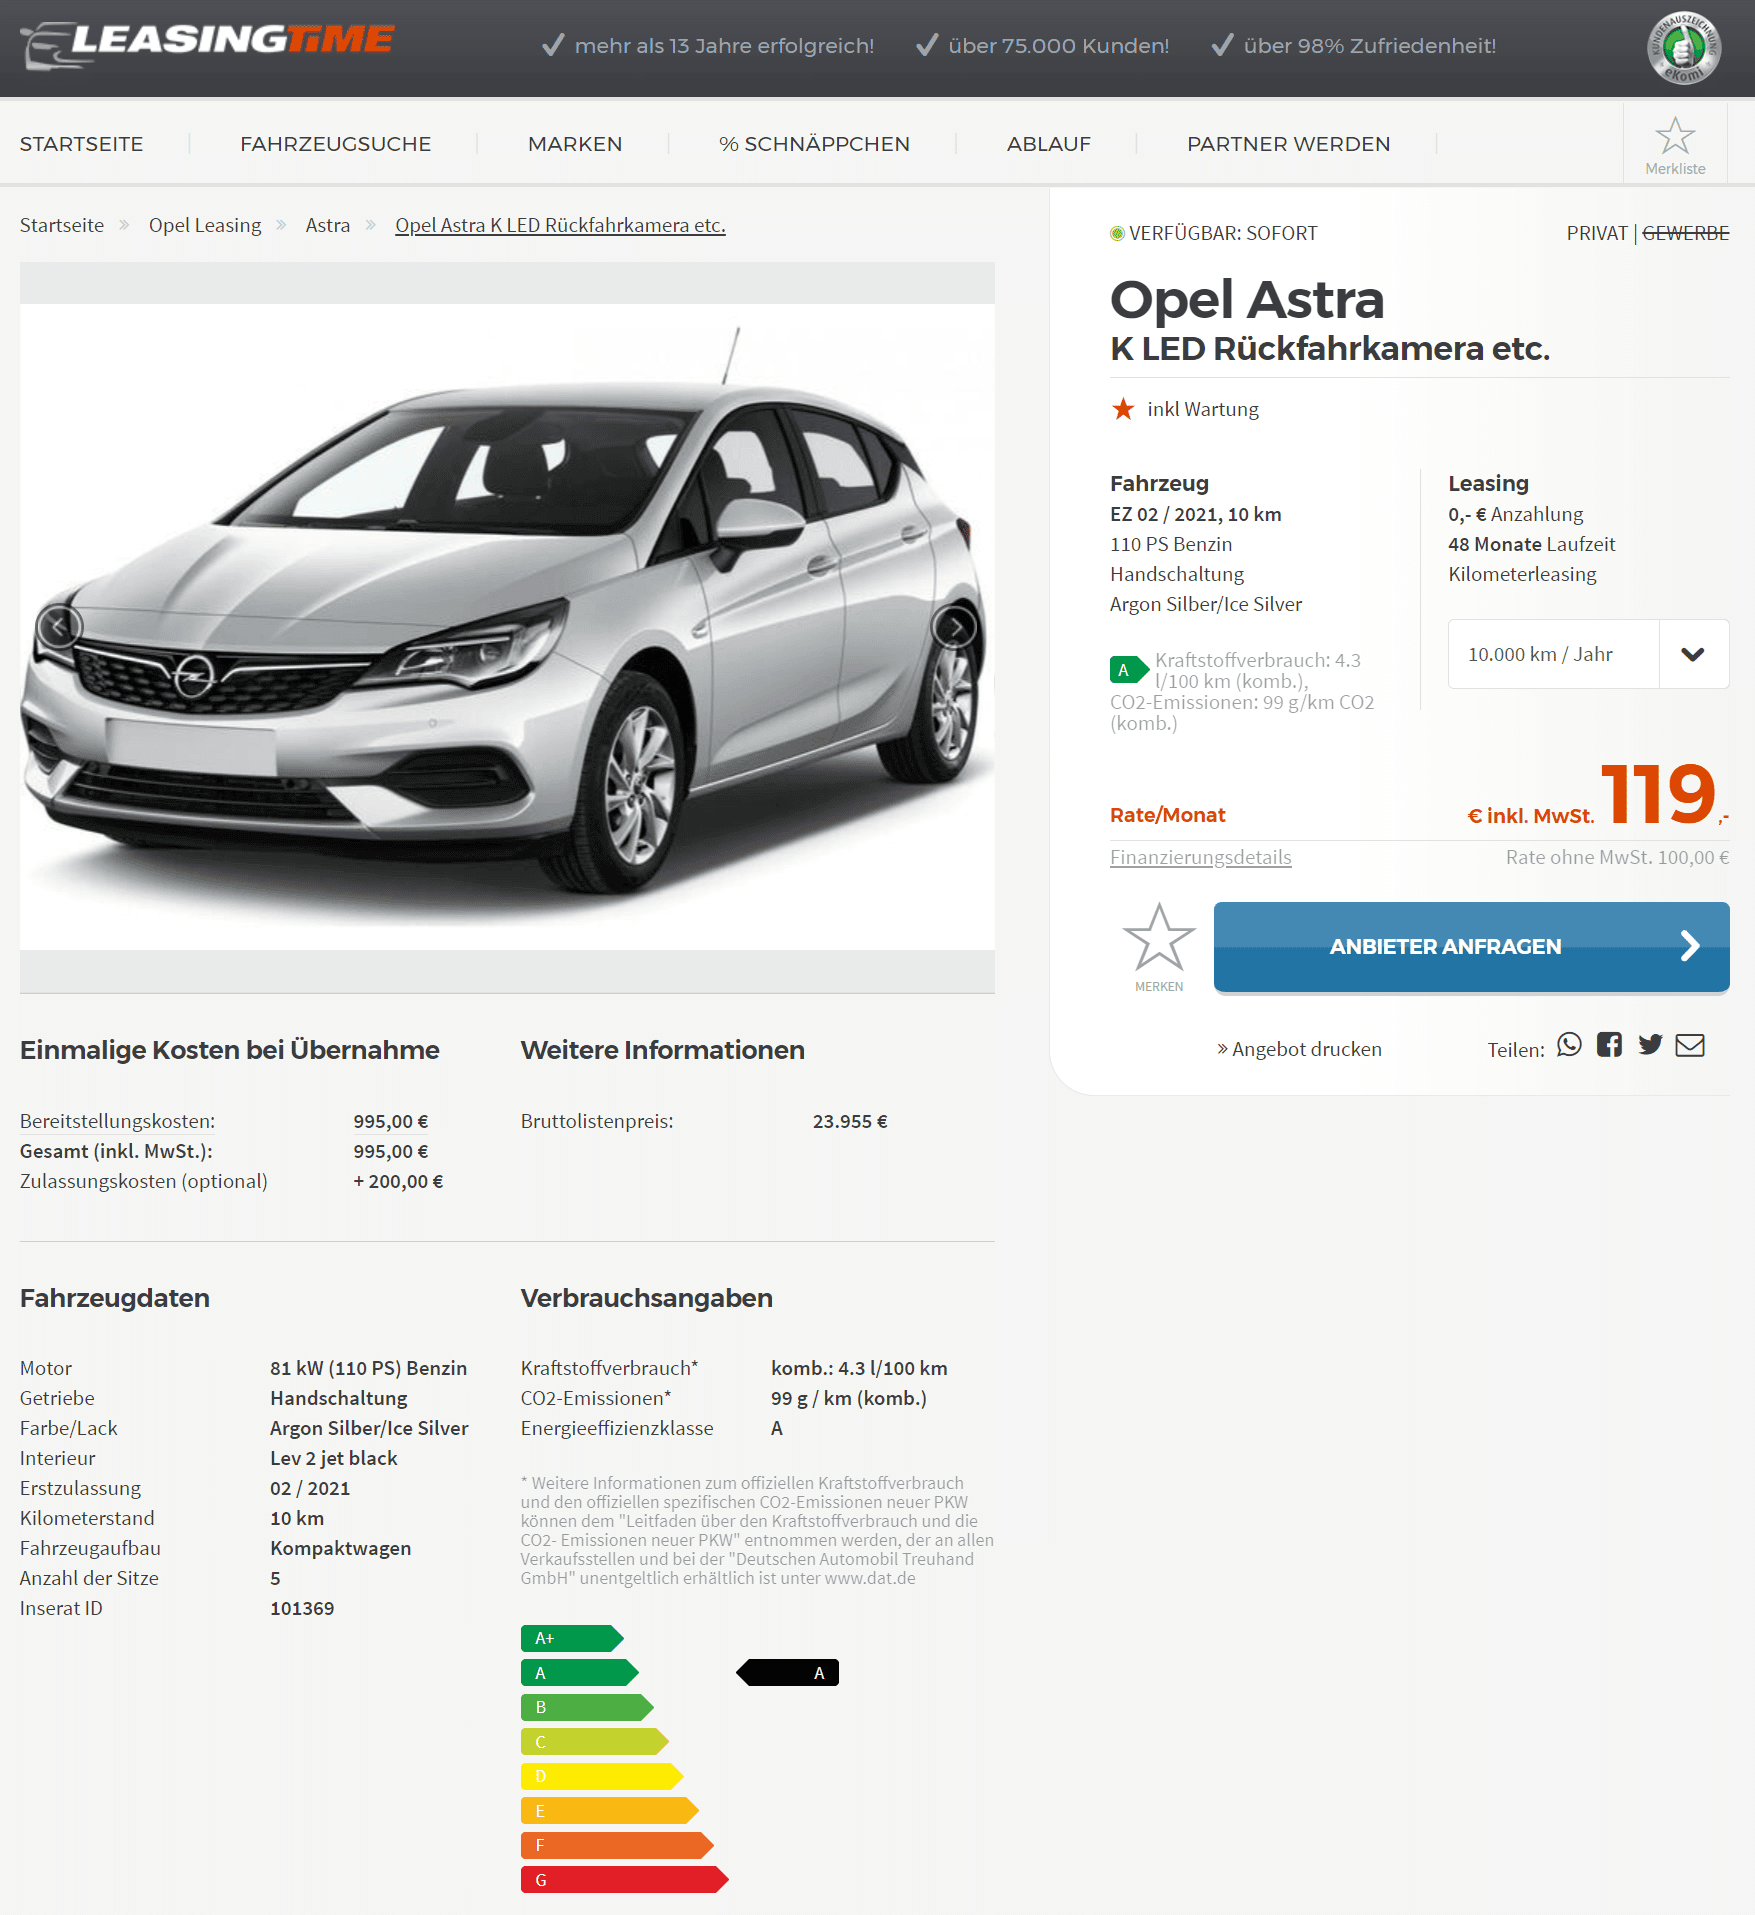Click the yellow D efficiency bar
The height and width of the screenshot is (1915, 1755).
click(602, 1776)
